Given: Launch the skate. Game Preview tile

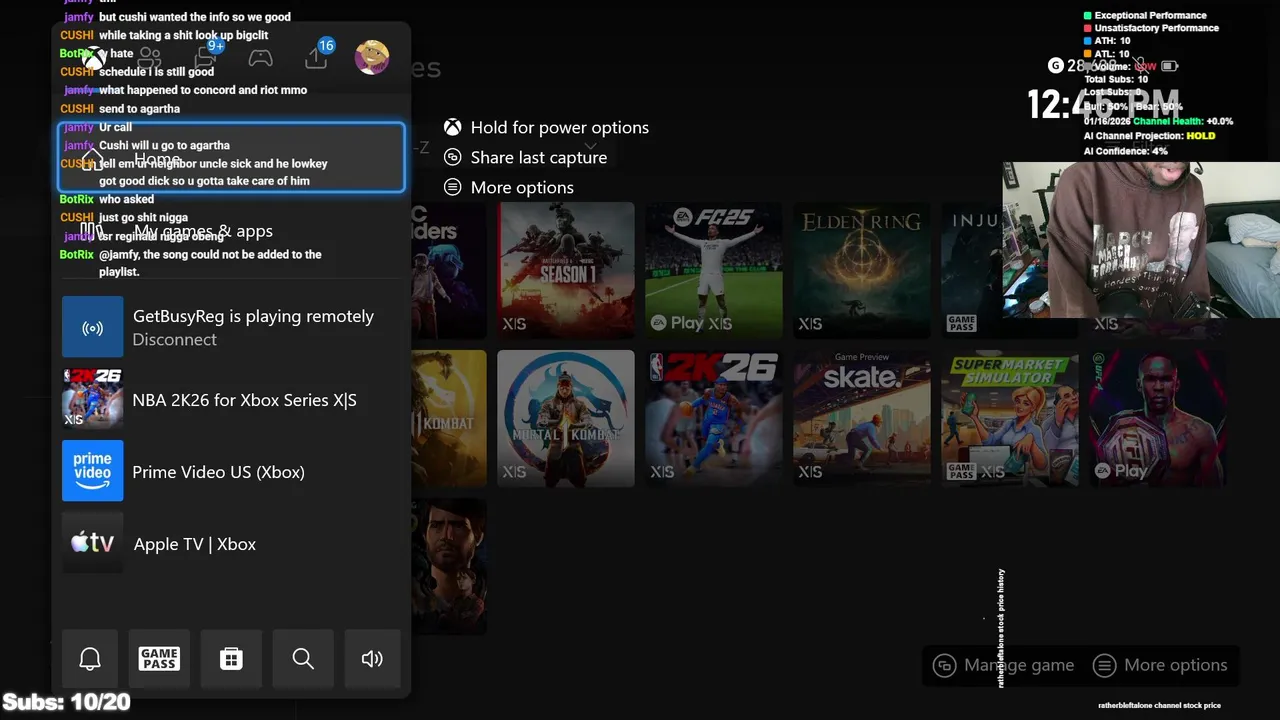Looking at the screenshot, I should coord(862,418).
